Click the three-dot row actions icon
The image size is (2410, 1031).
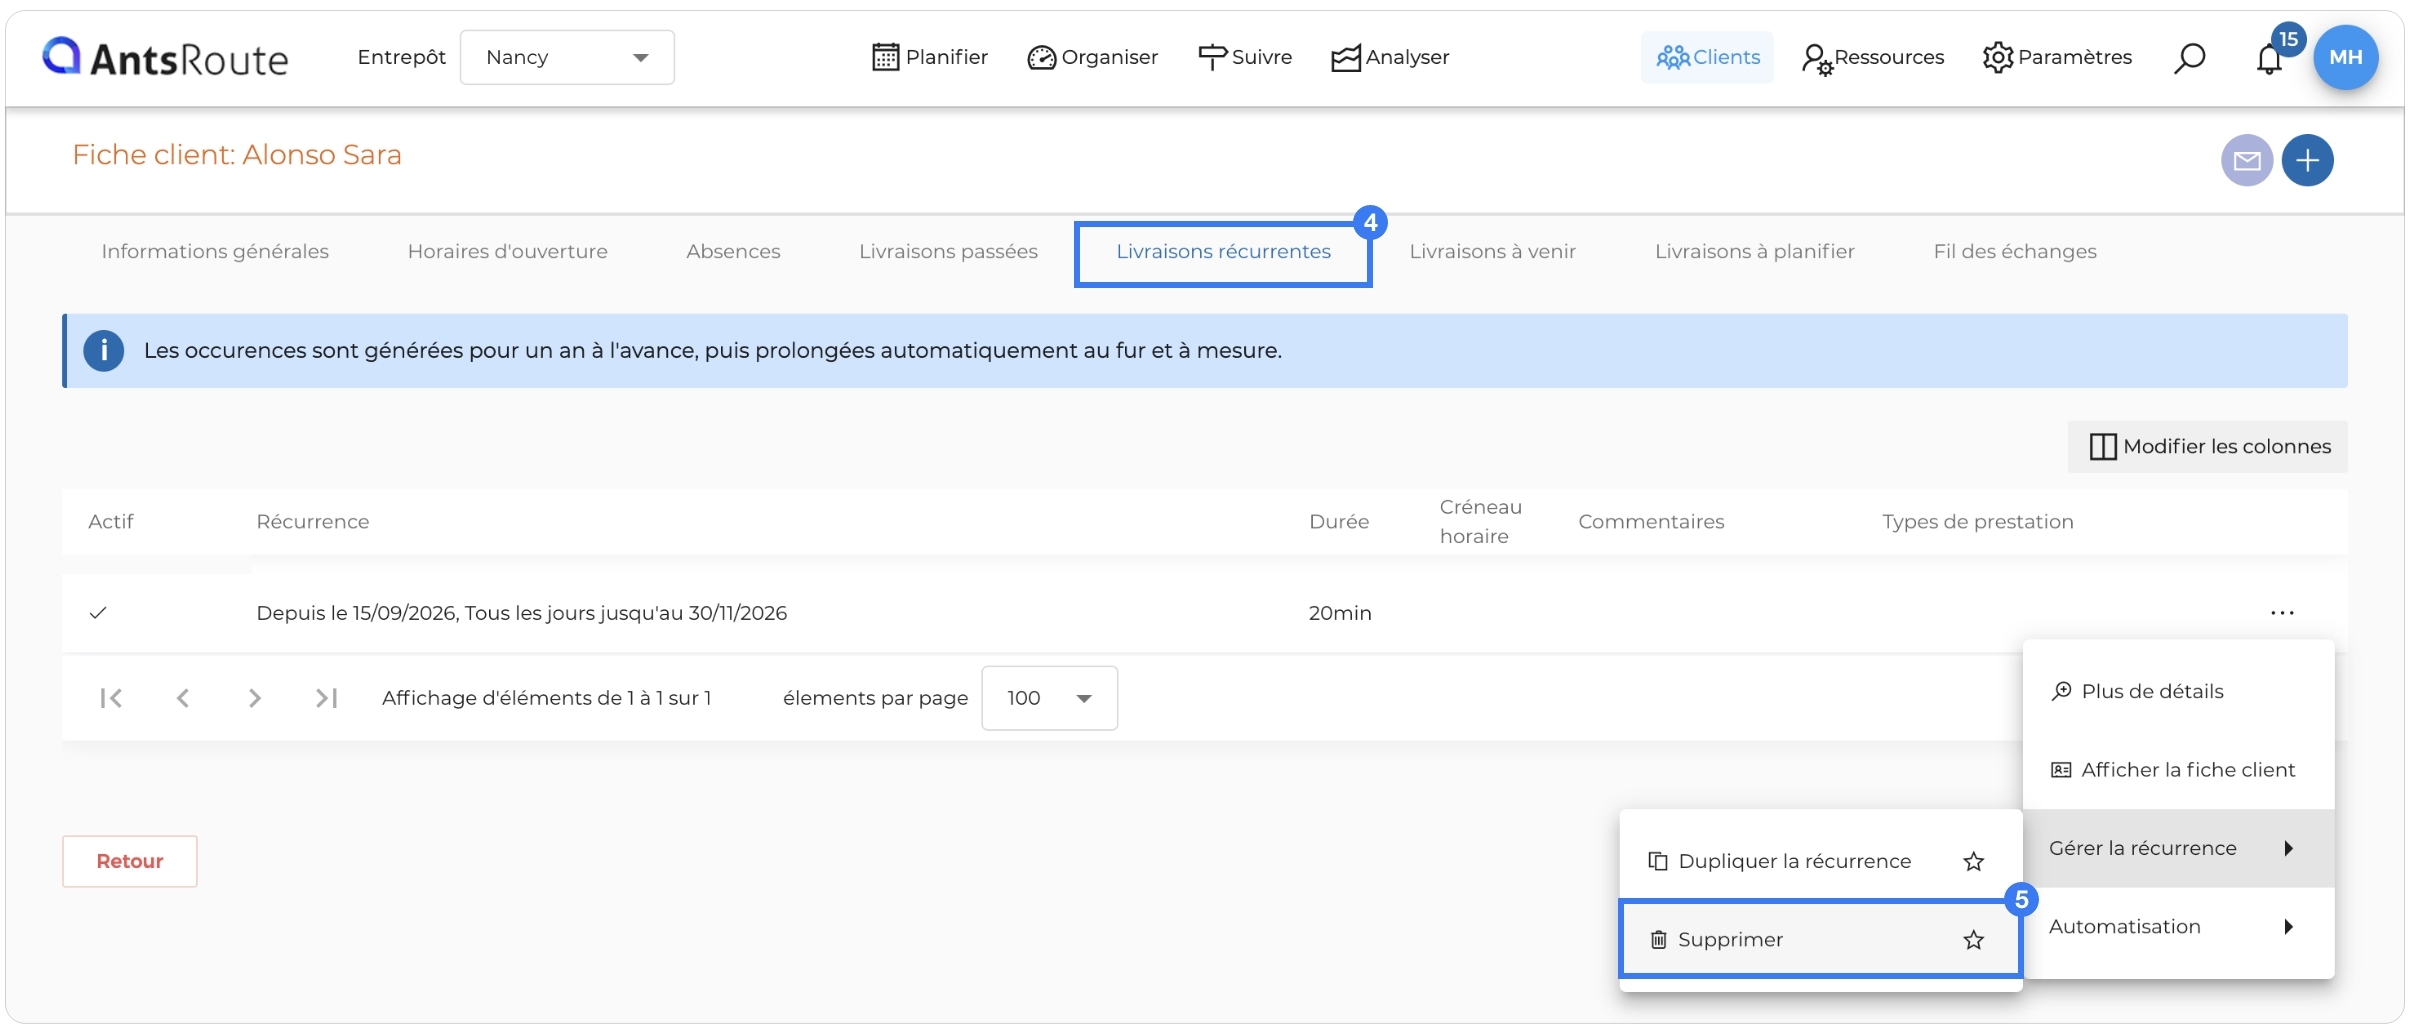click(x=2282, y=613)
